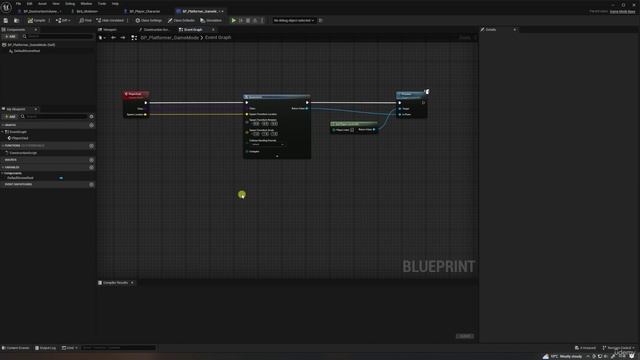Click the DefaultSceneRoot variable type pill
The height and width of the screenshot is (360, 640).
(x=61, y=178)
